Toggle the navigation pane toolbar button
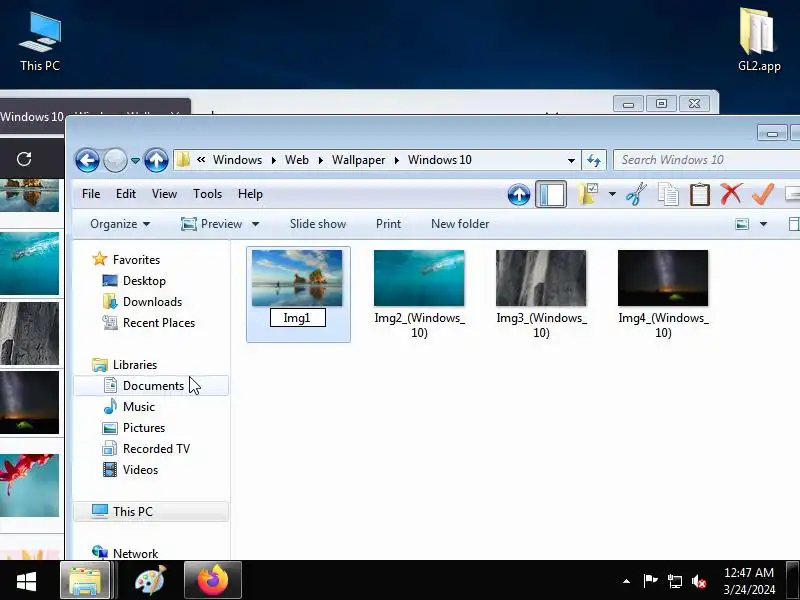This screenshot has width=800, height=600. (551, 194)
